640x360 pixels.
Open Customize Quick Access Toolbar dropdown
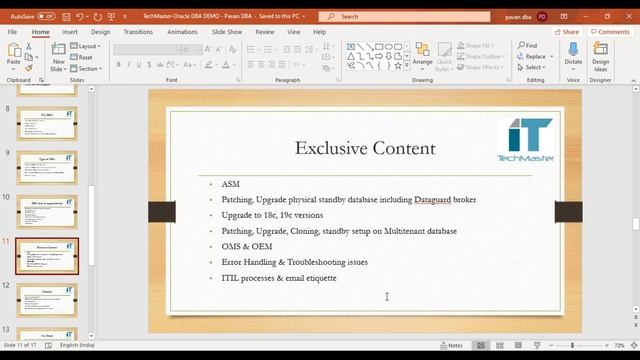(124, 17)
